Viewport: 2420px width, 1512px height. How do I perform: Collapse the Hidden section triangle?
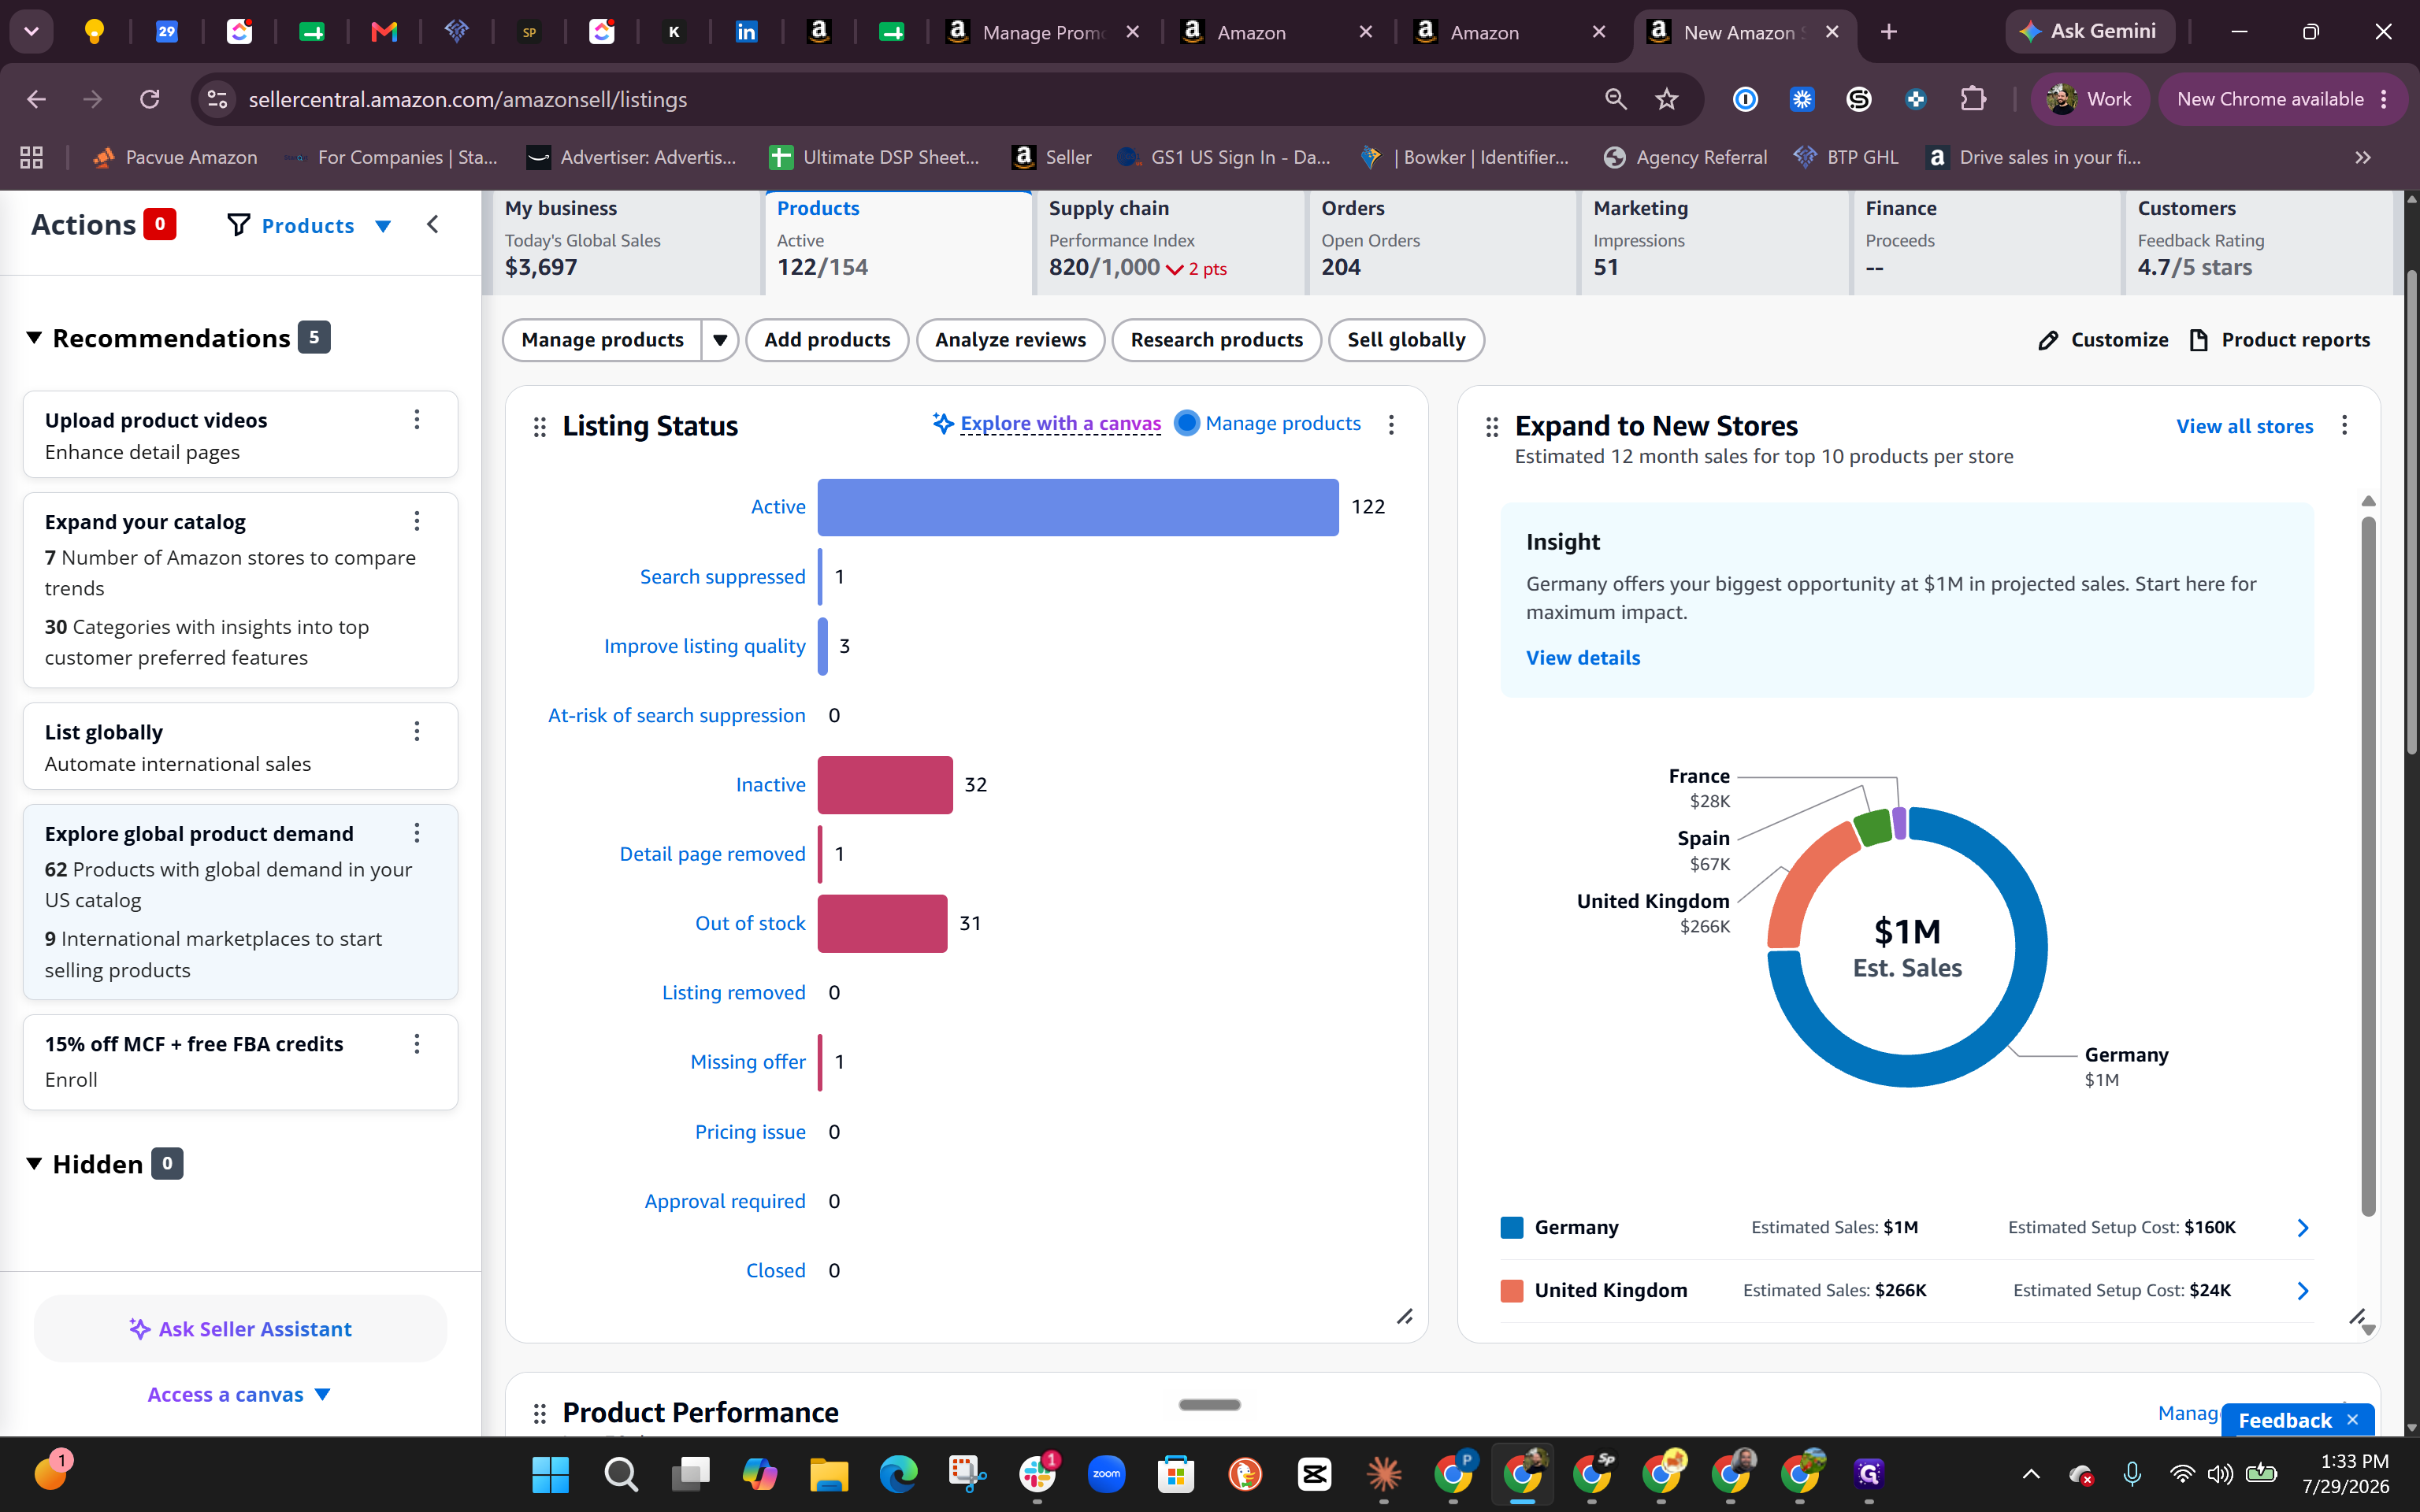[34, 1164]
